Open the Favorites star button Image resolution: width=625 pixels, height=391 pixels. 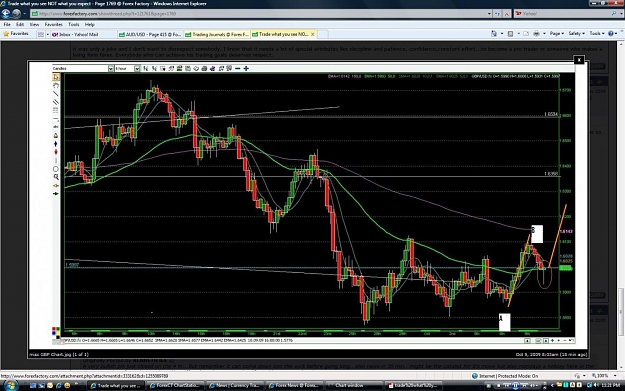click(16, 34)
